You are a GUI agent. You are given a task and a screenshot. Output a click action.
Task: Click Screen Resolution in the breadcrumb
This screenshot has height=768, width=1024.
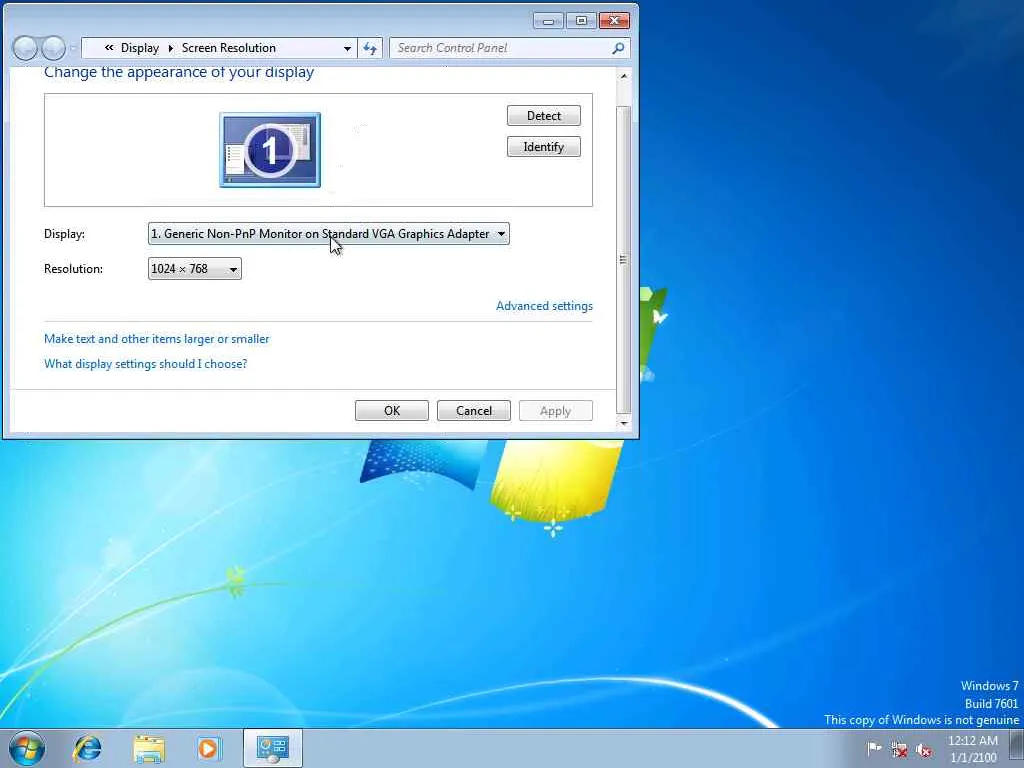[229, 48]
